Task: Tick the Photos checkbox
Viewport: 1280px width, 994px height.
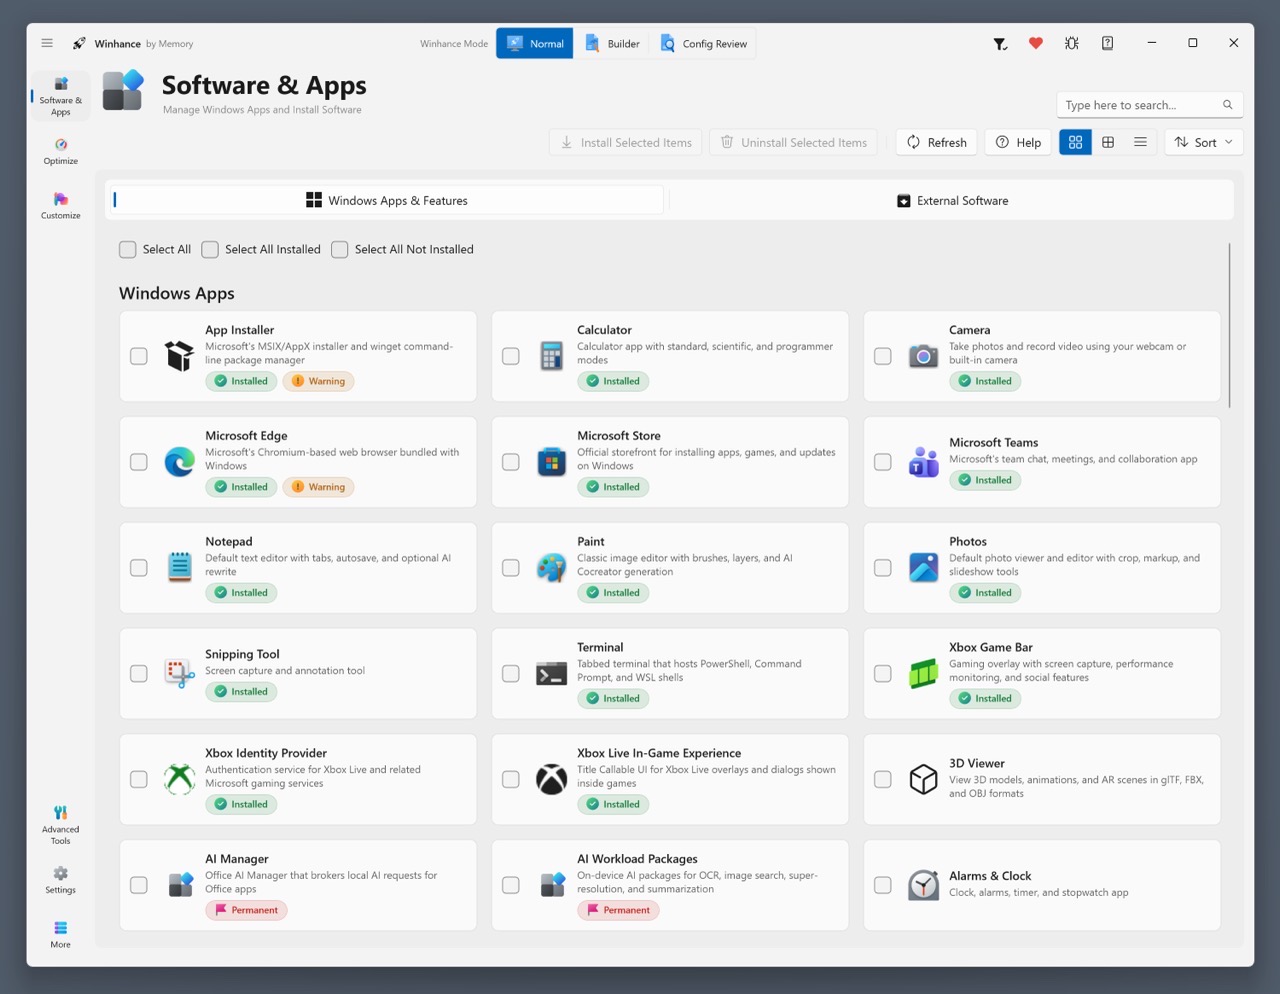Action: pyautogui.click(x=883, y=568)
